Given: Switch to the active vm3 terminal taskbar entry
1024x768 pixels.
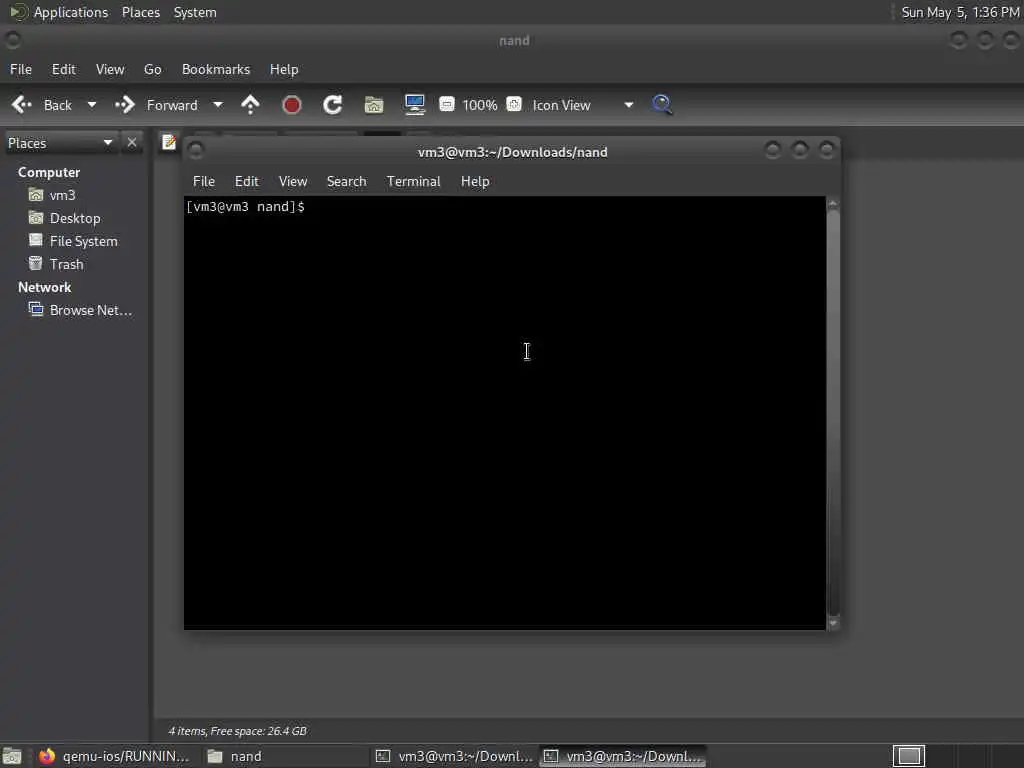Looking at the screenshot, I should click(623, 756).
